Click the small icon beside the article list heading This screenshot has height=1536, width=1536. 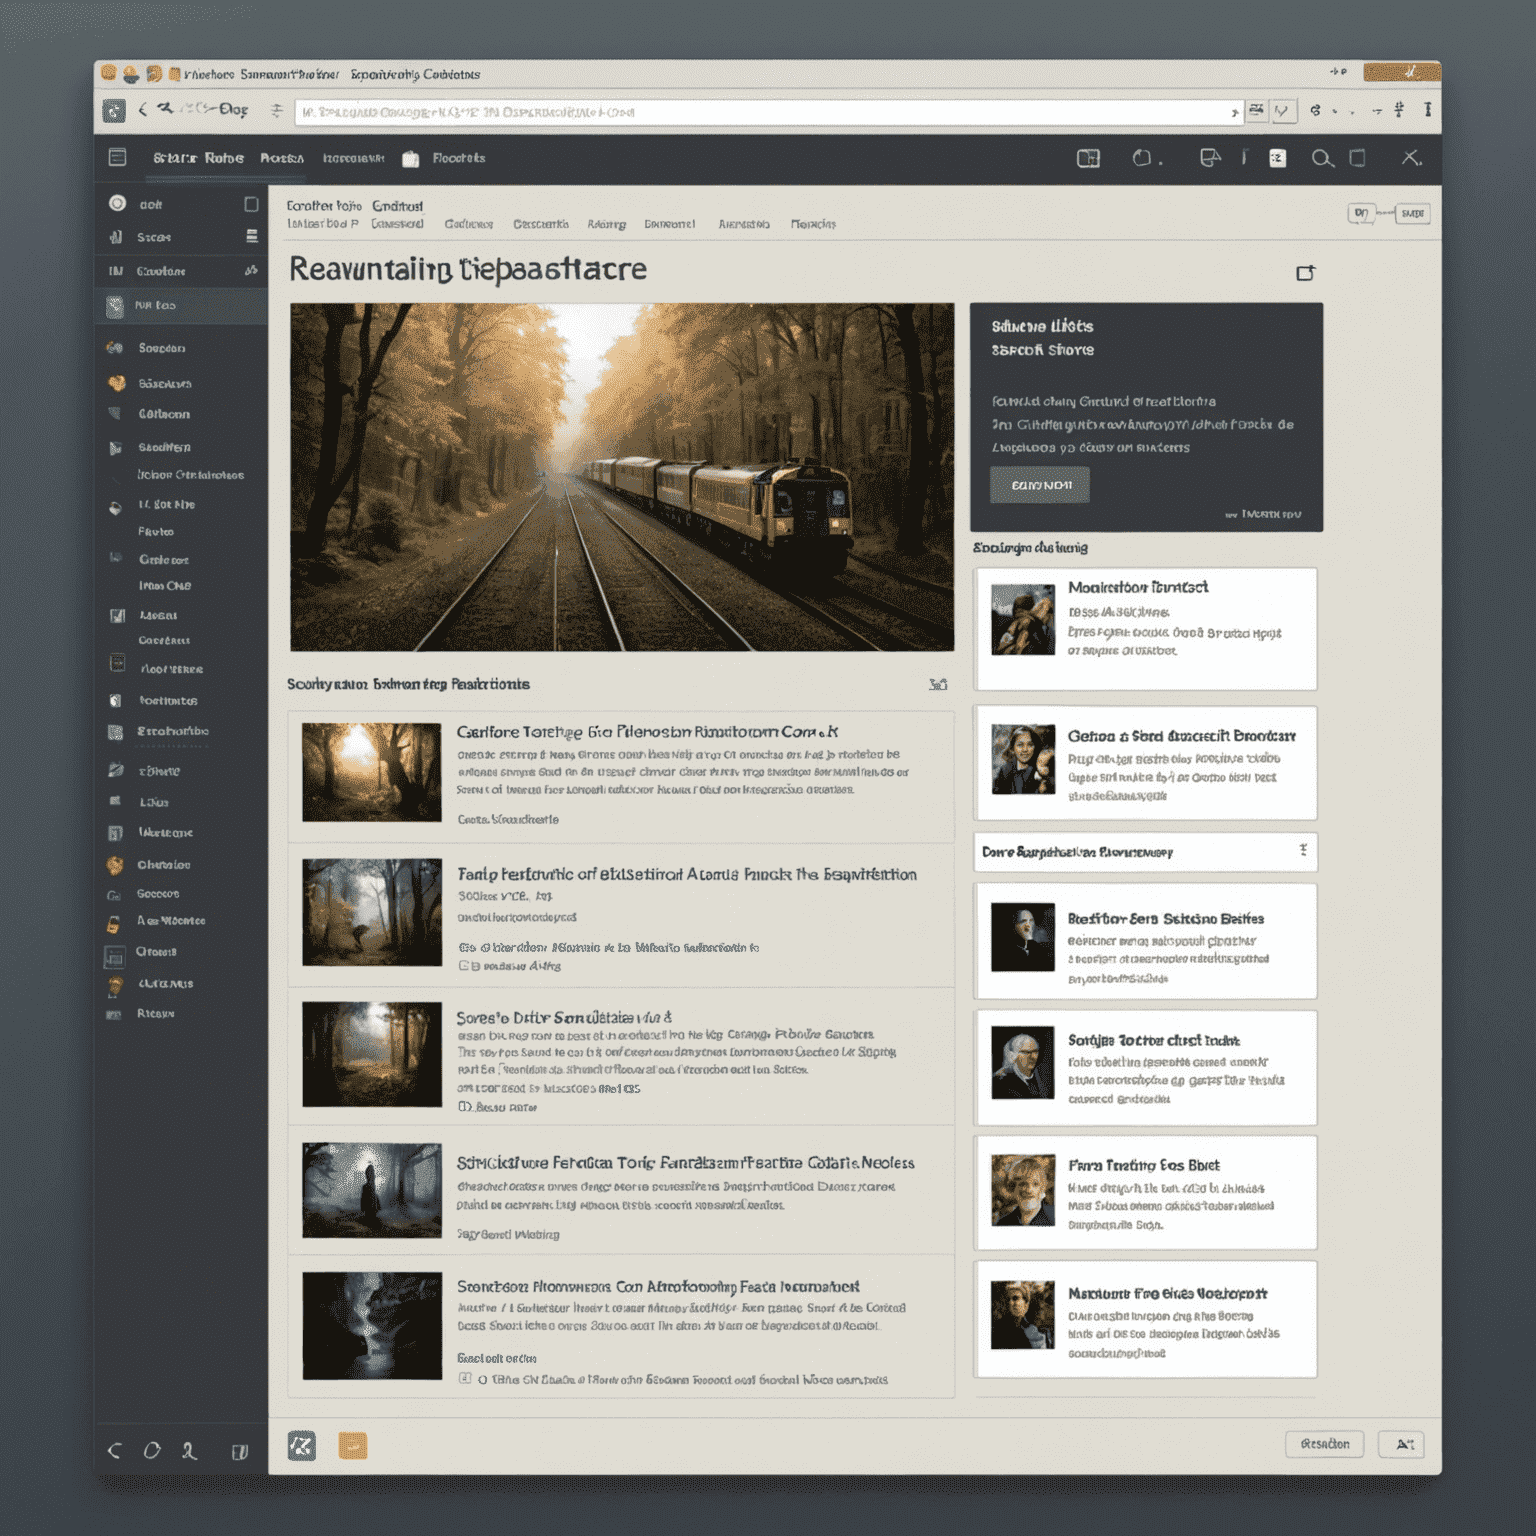938,684
